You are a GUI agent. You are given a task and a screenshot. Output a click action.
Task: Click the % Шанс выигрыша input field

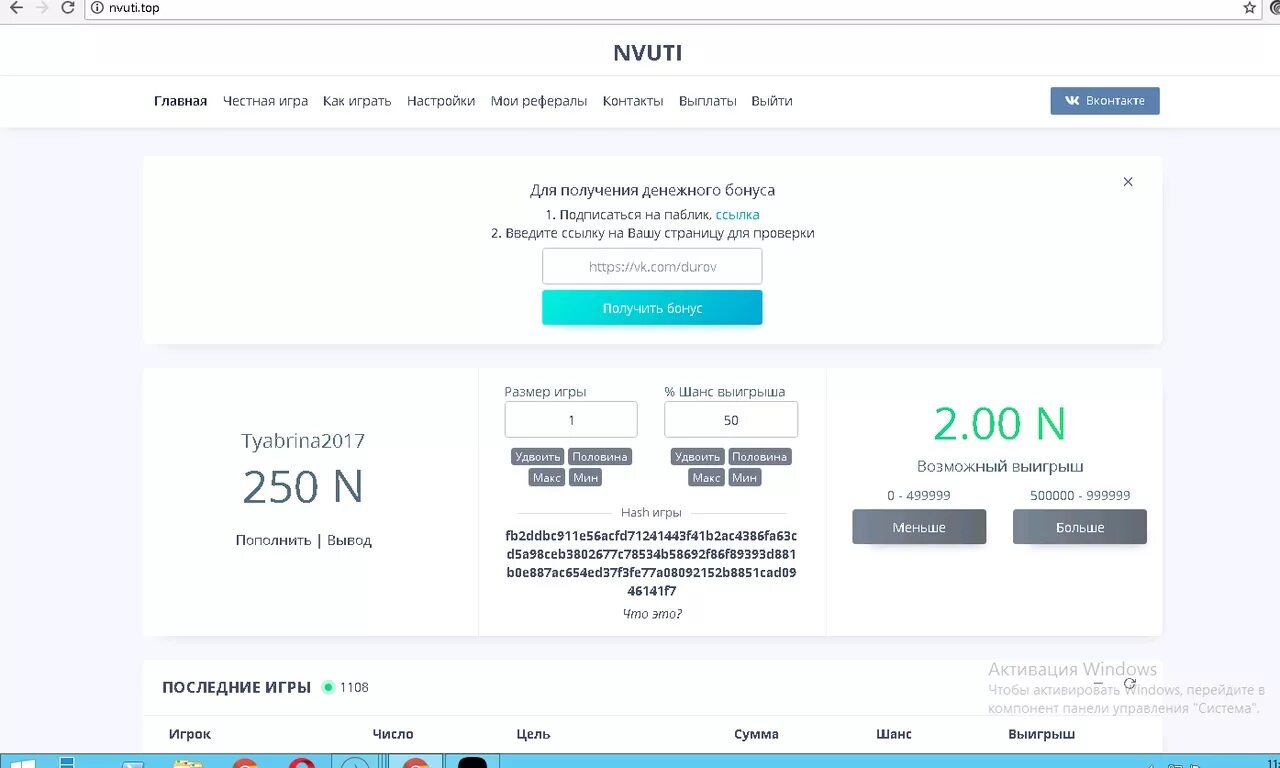(x=731, y=420)
